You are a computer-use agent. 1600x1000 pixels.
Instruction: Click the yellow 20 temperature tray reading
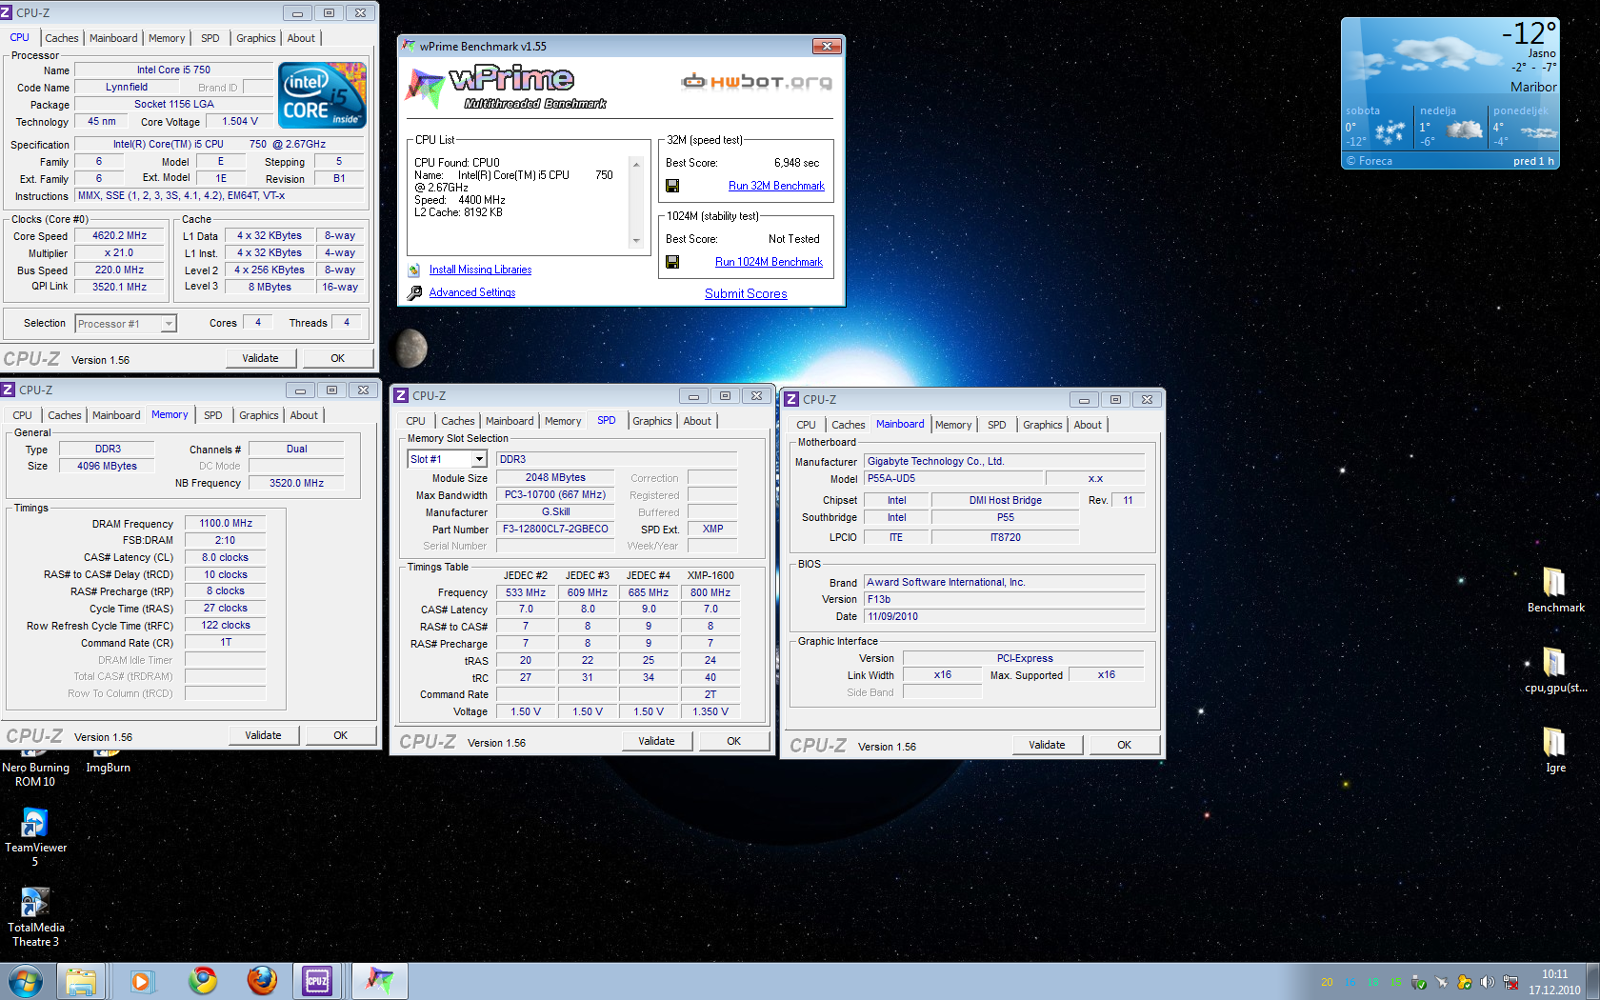coord(1327,982)
